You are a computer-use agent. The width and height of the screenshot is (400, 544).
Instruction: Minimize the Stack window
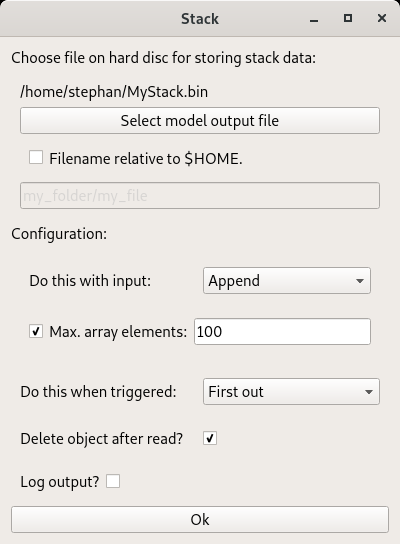(x=314, y=19)
